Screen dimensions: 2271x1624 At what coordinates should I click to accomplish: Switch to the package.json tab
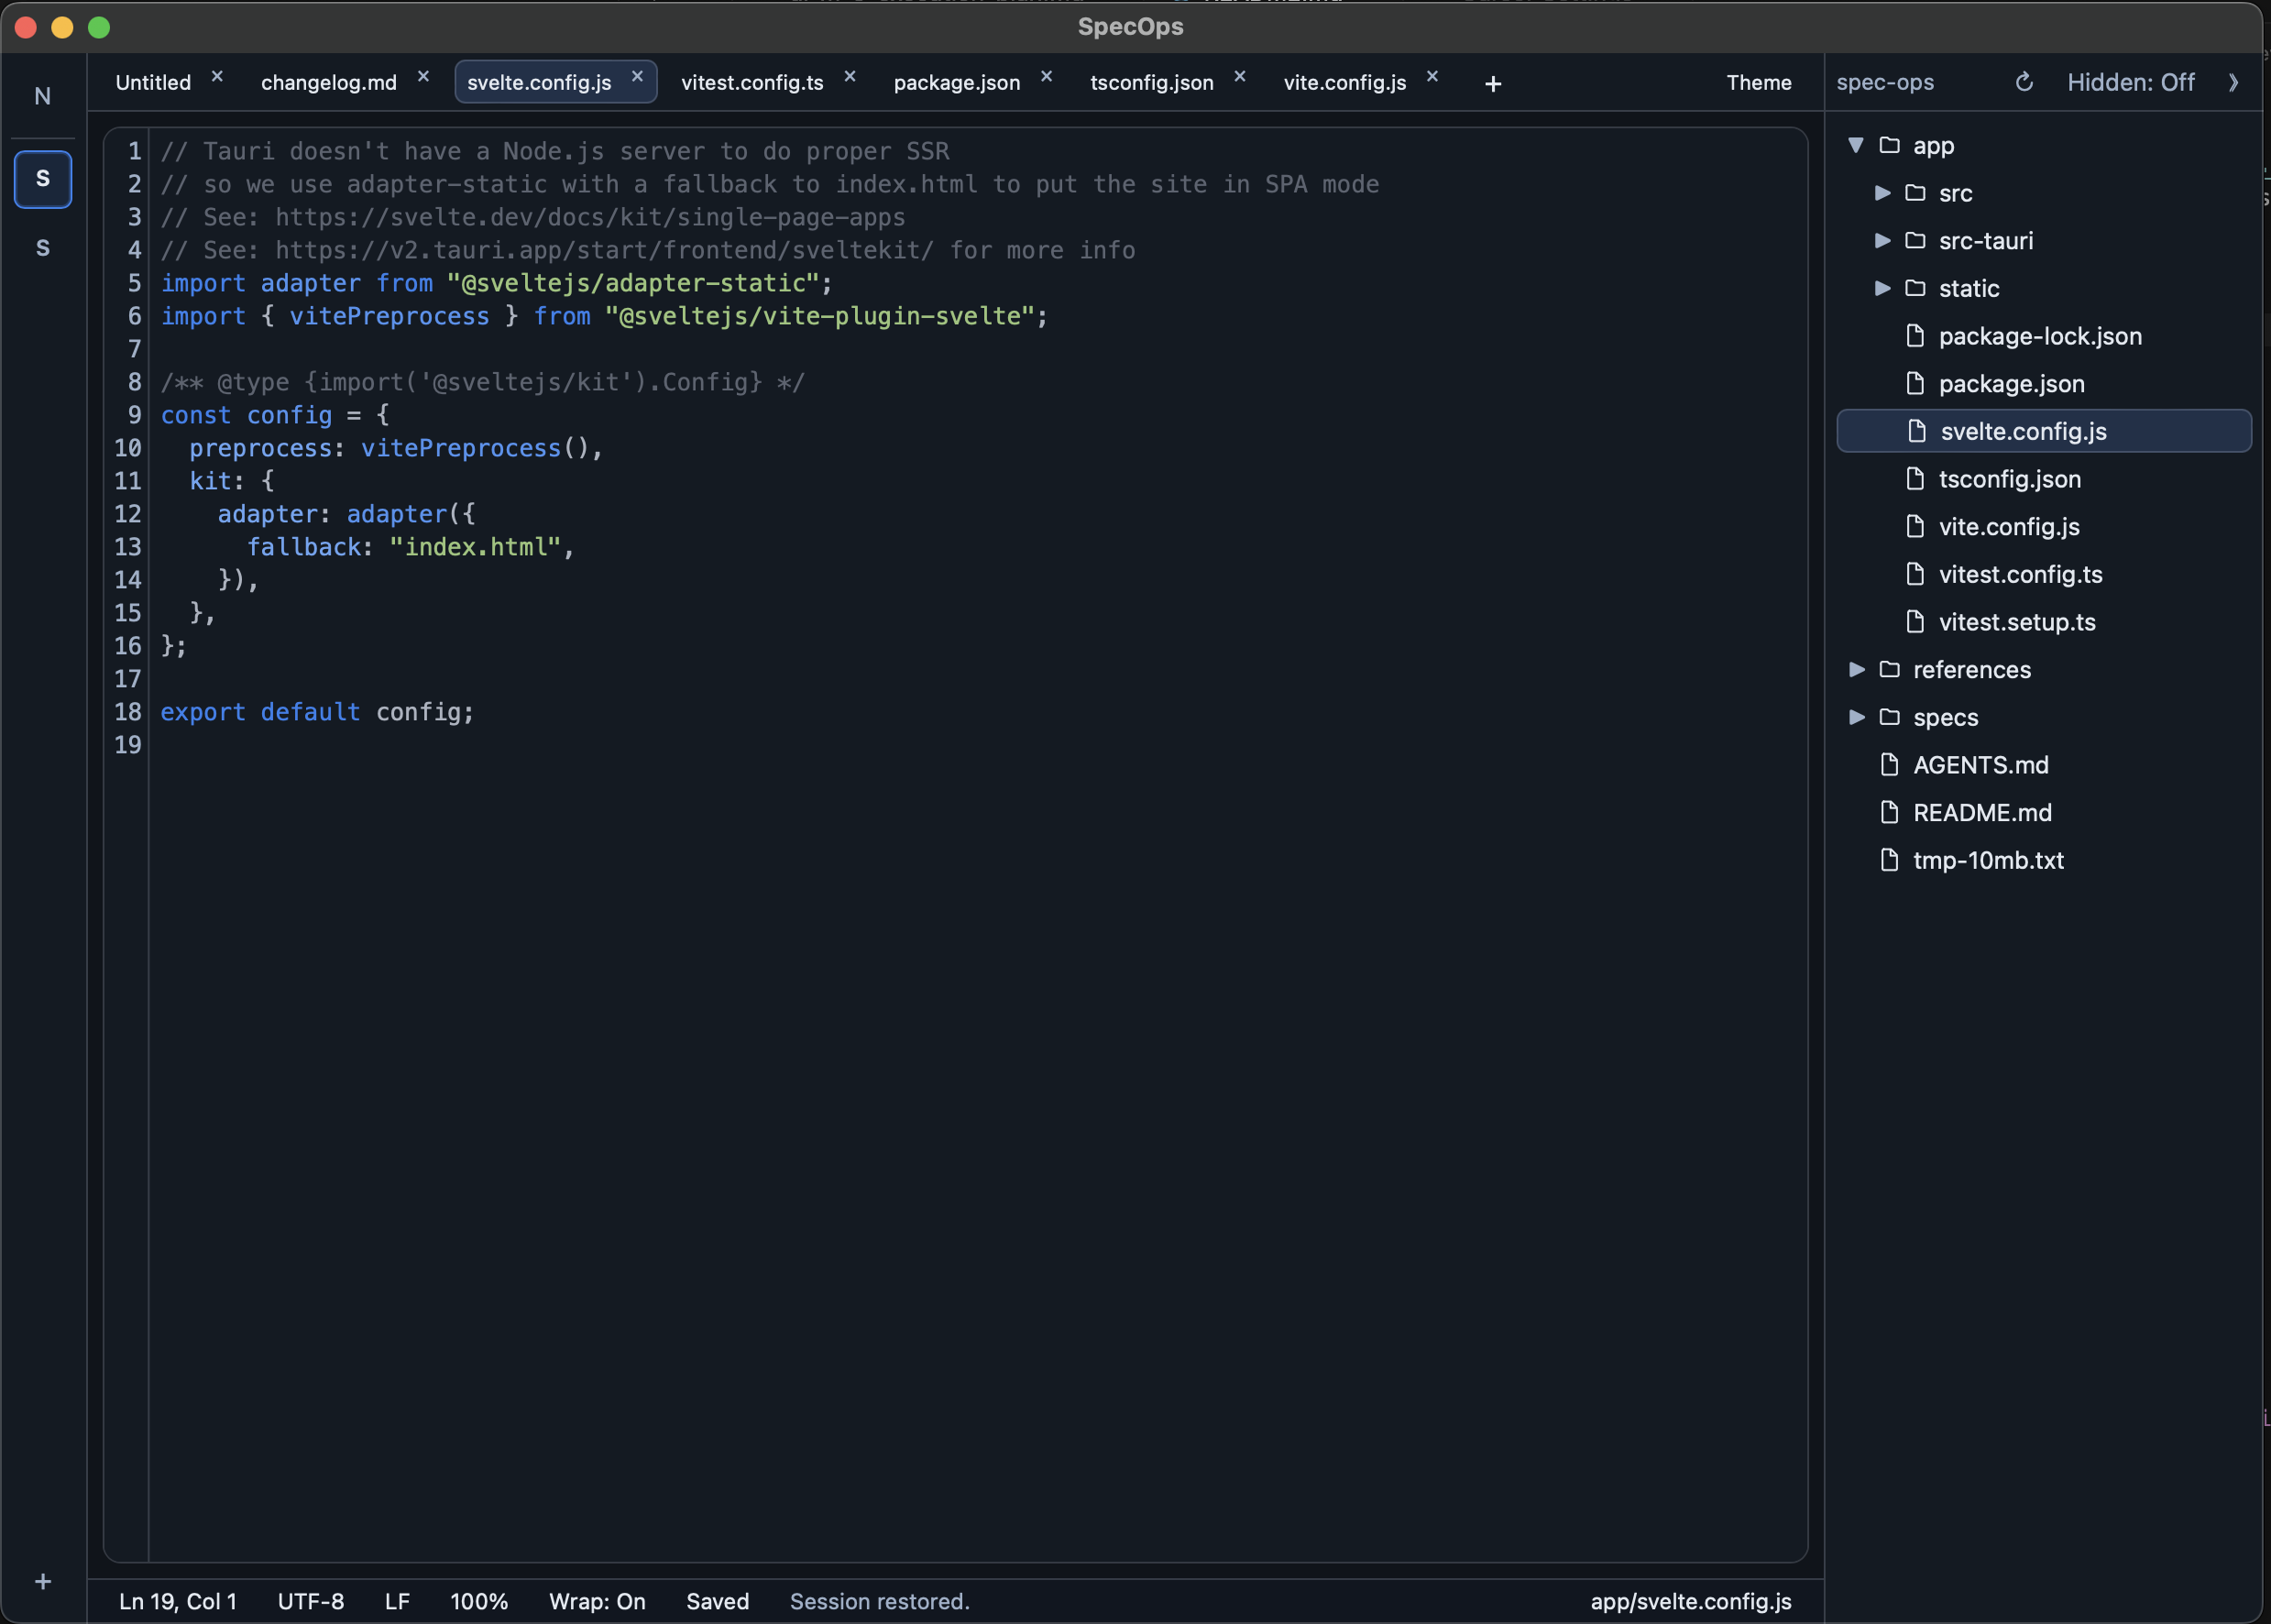point(957,82)
